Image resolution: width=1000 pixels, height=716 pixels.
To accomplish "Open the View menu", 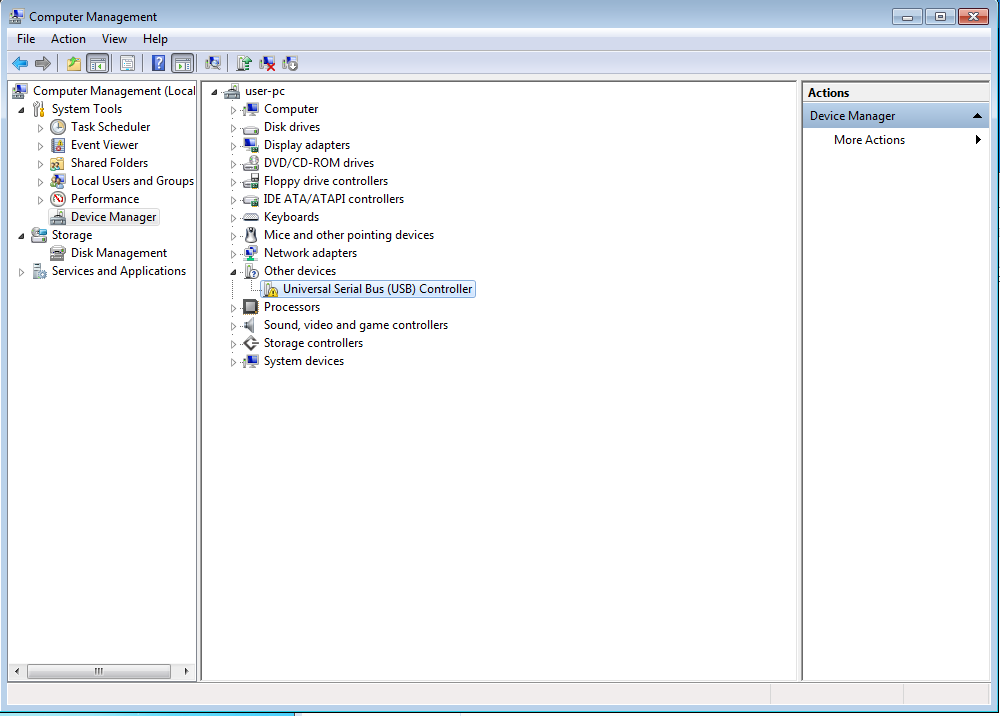I will pyautogui.click(x=114, y=39).
